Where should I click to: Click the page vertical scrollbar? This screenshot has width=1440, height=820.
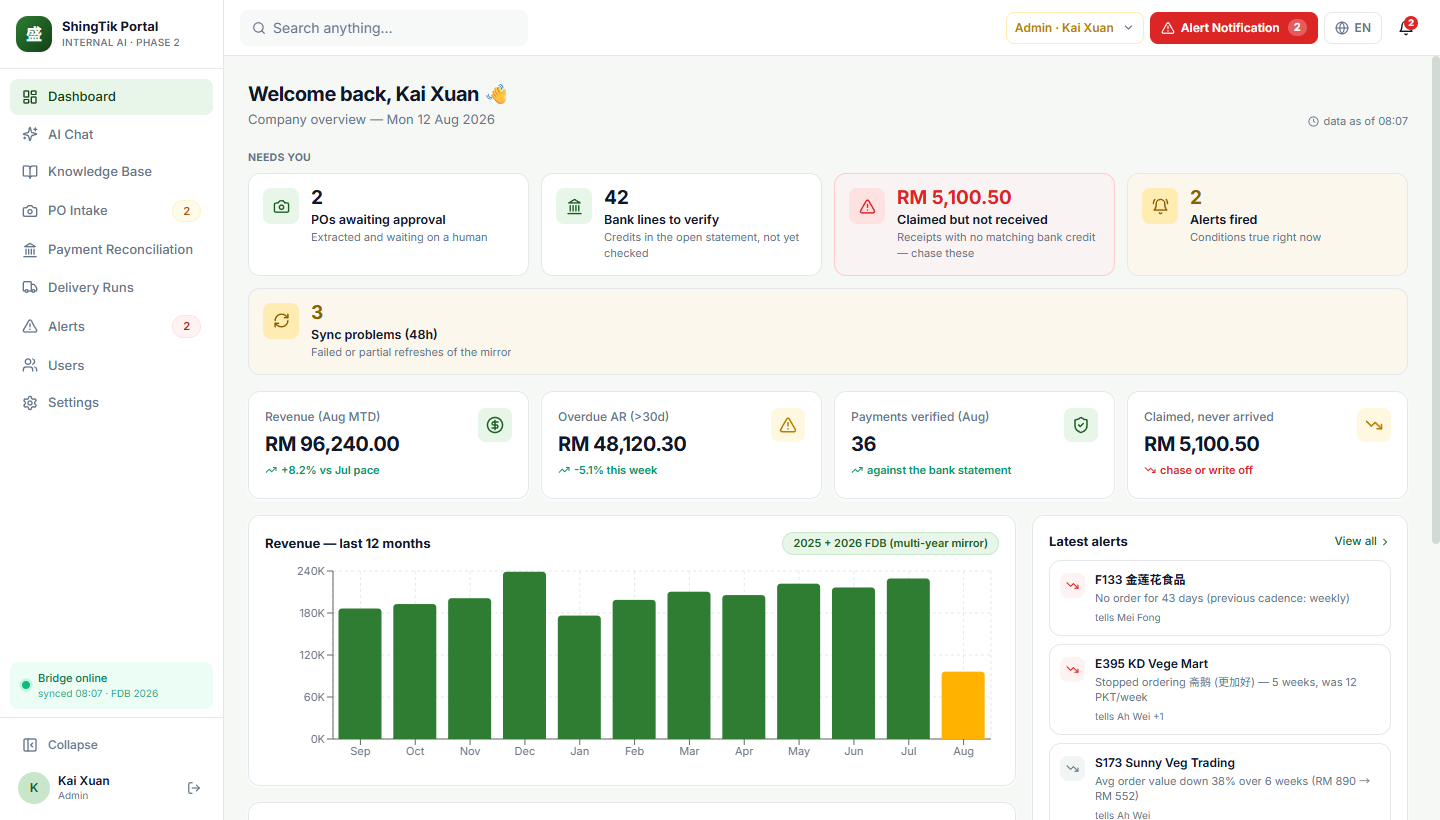(1435, 300)
